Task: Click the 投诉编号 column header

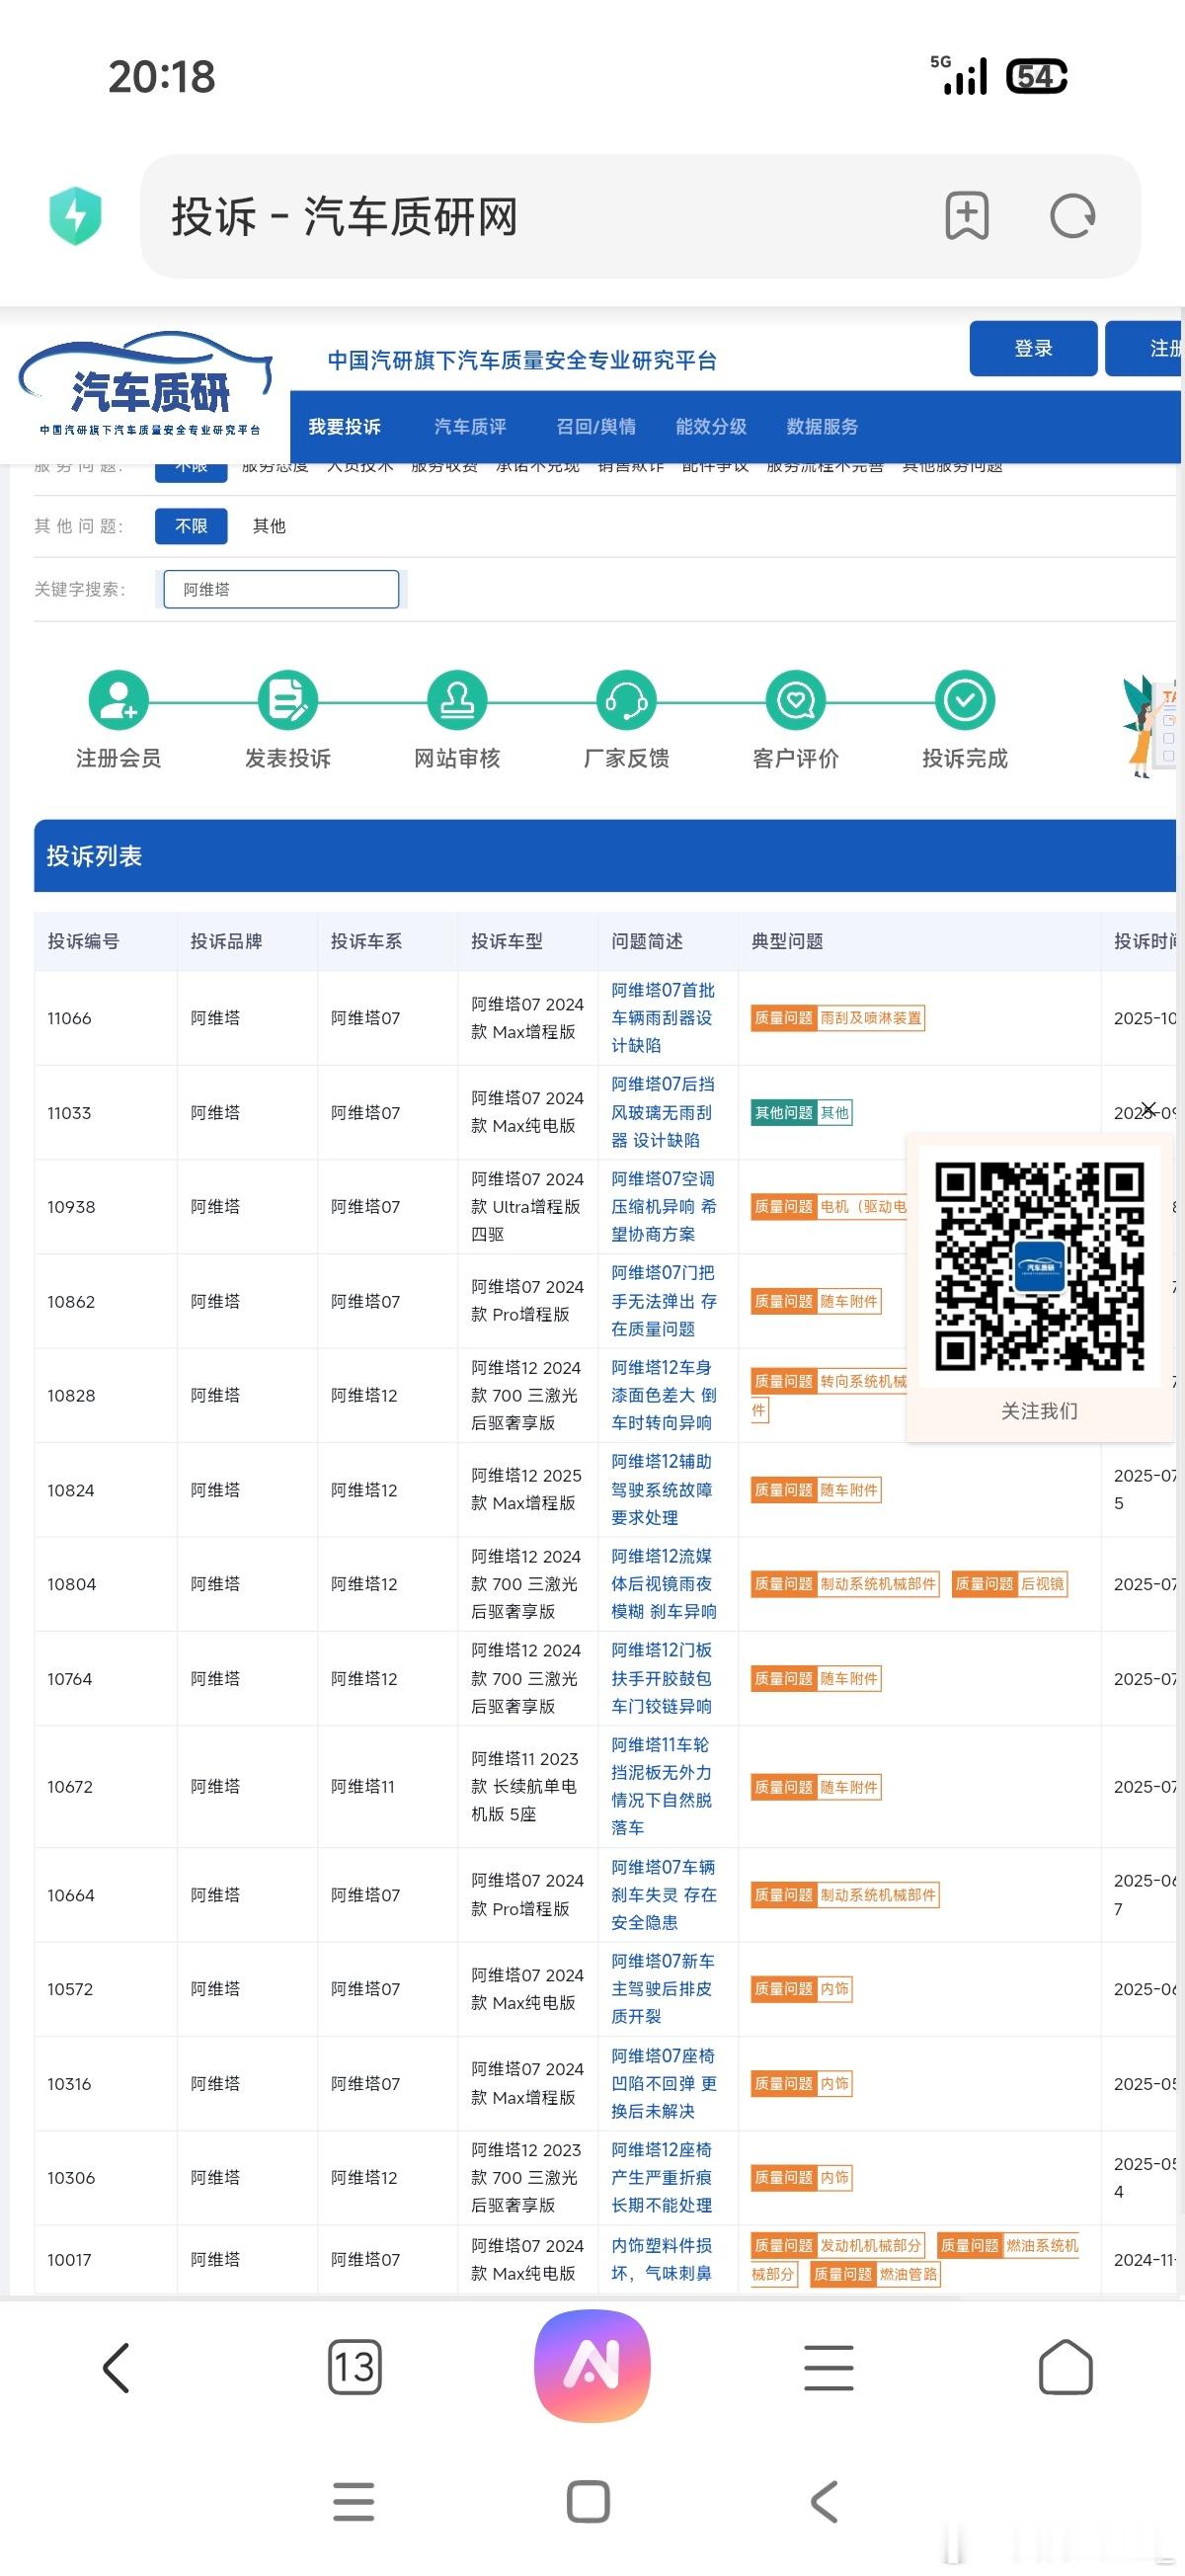Action: [83, 941]
